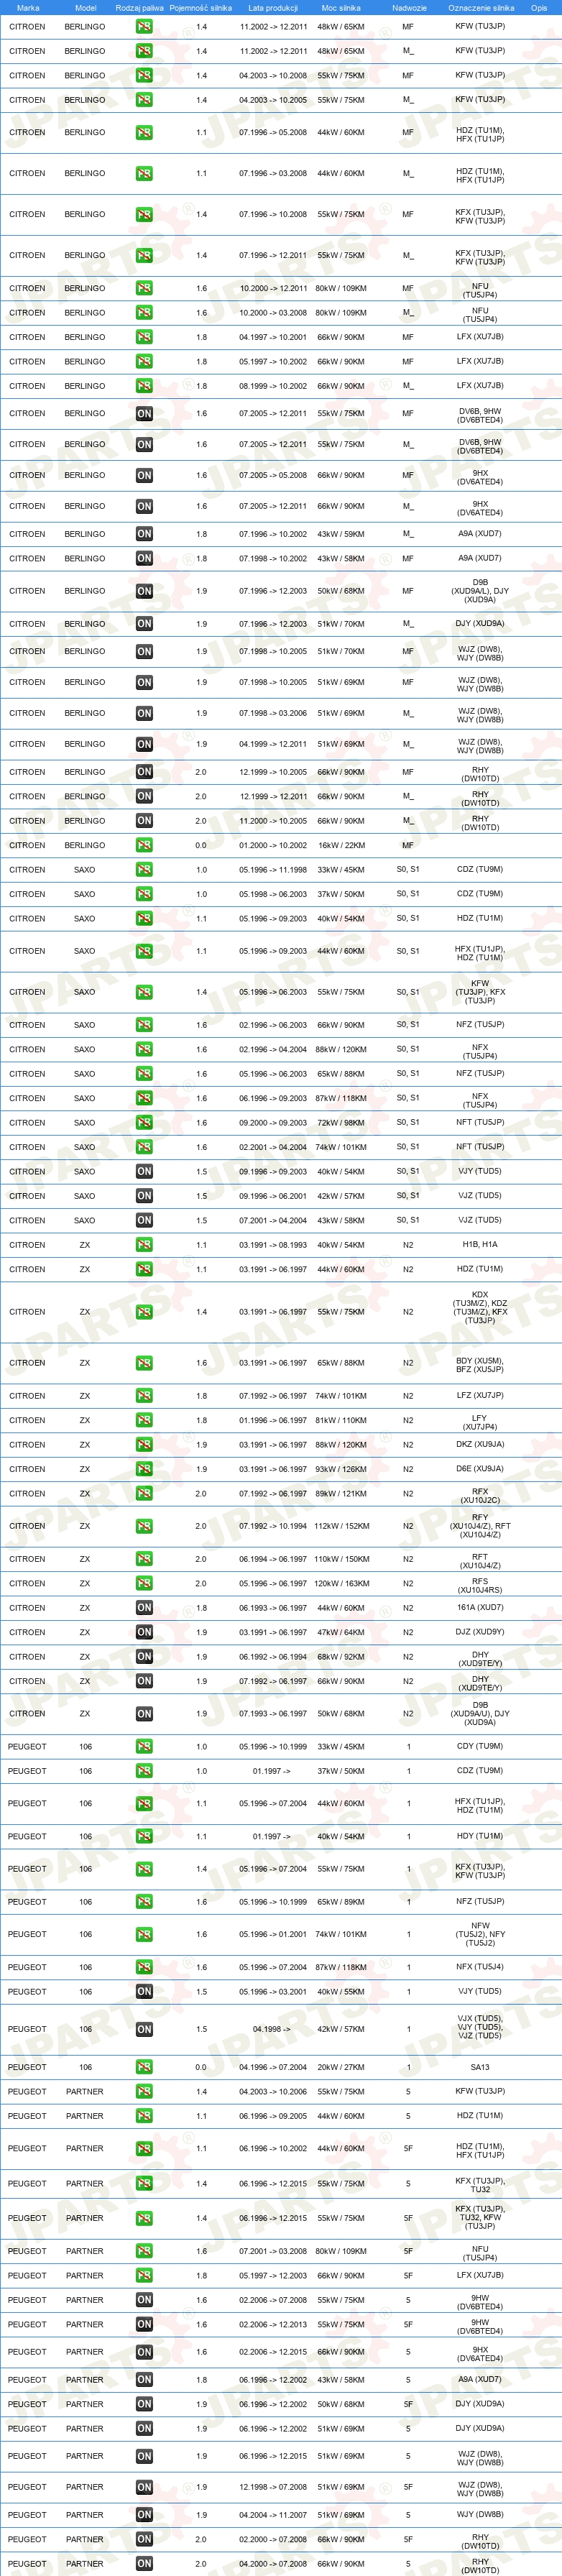The width and height of the screenshot is (562, 2576).
Task: Click the Pojemność silnika column header
Action: [x=200, y=7]
